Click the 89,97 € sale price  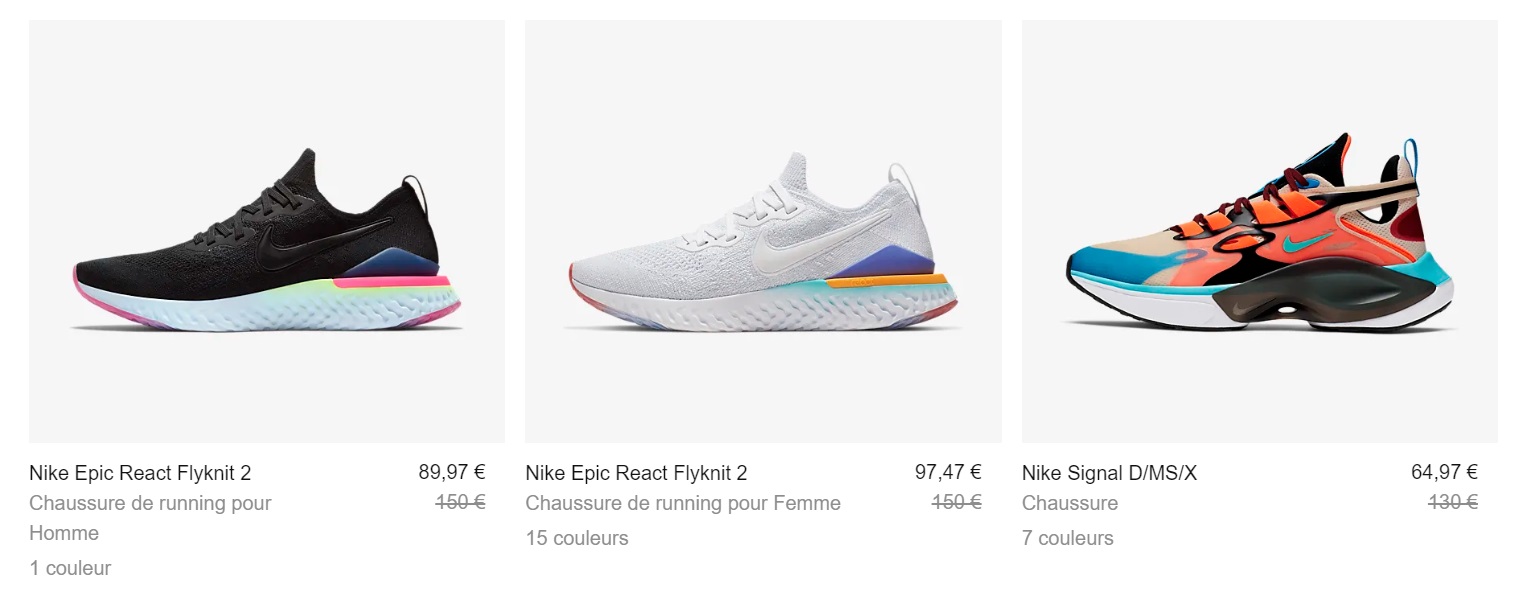(451, 472)
